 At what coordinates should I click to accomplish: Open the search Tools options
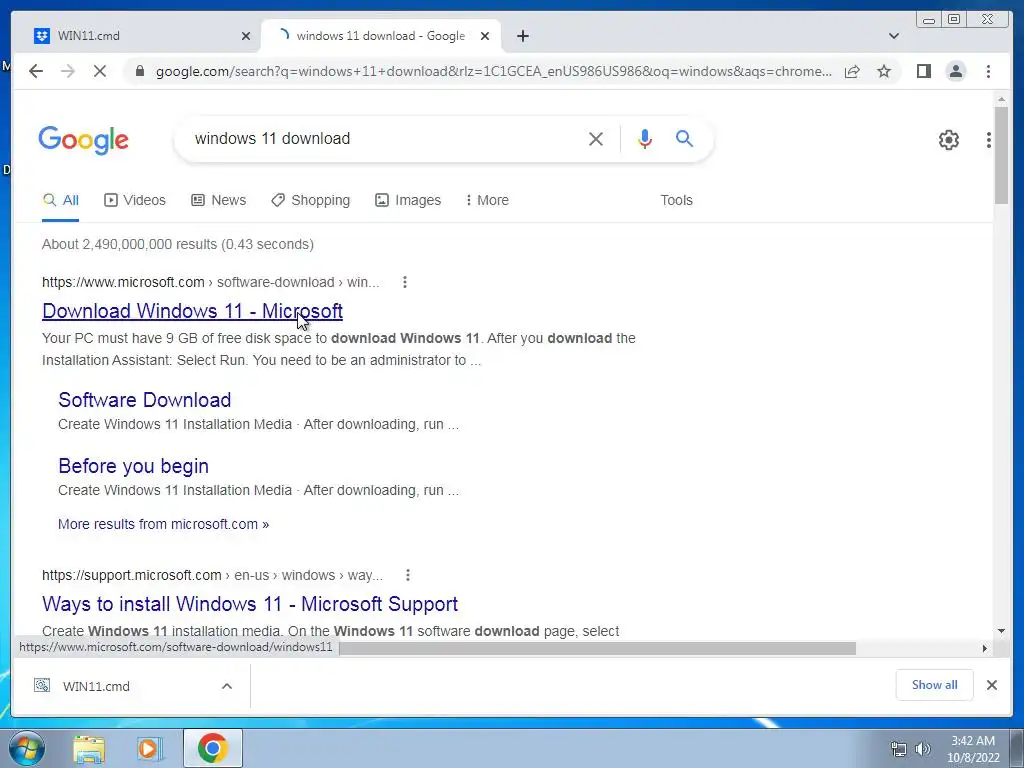tap(676, 200)
